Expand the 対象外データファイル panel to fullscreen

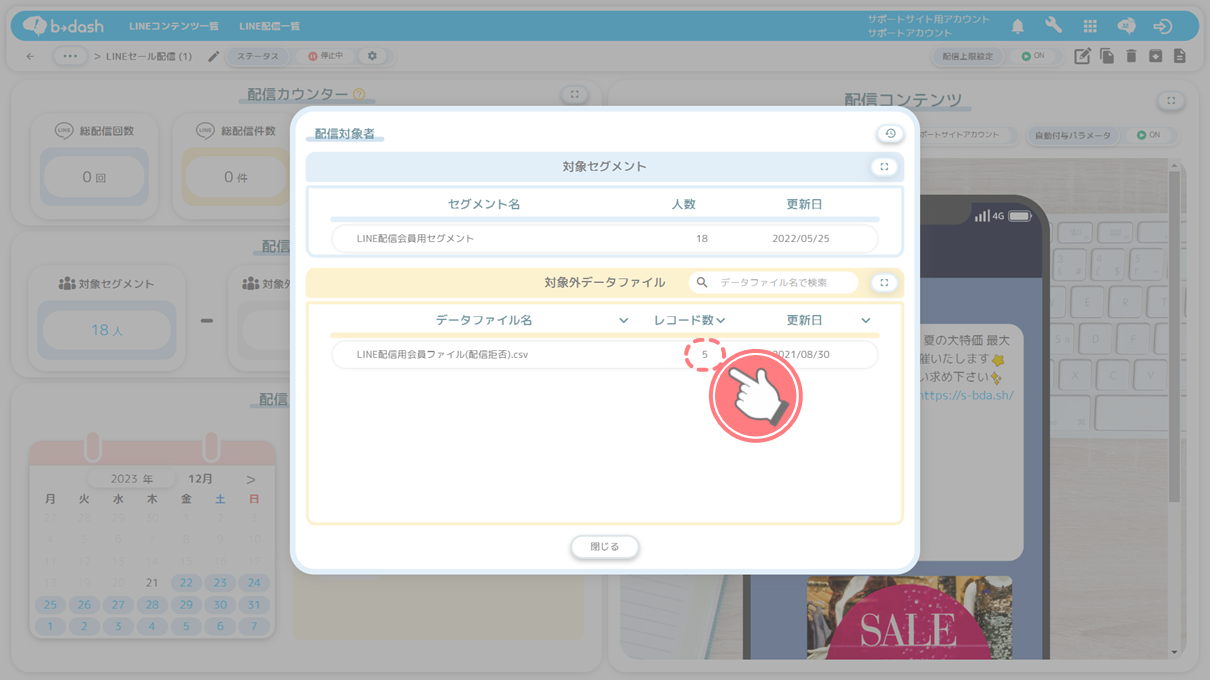[x=883, y=283]
